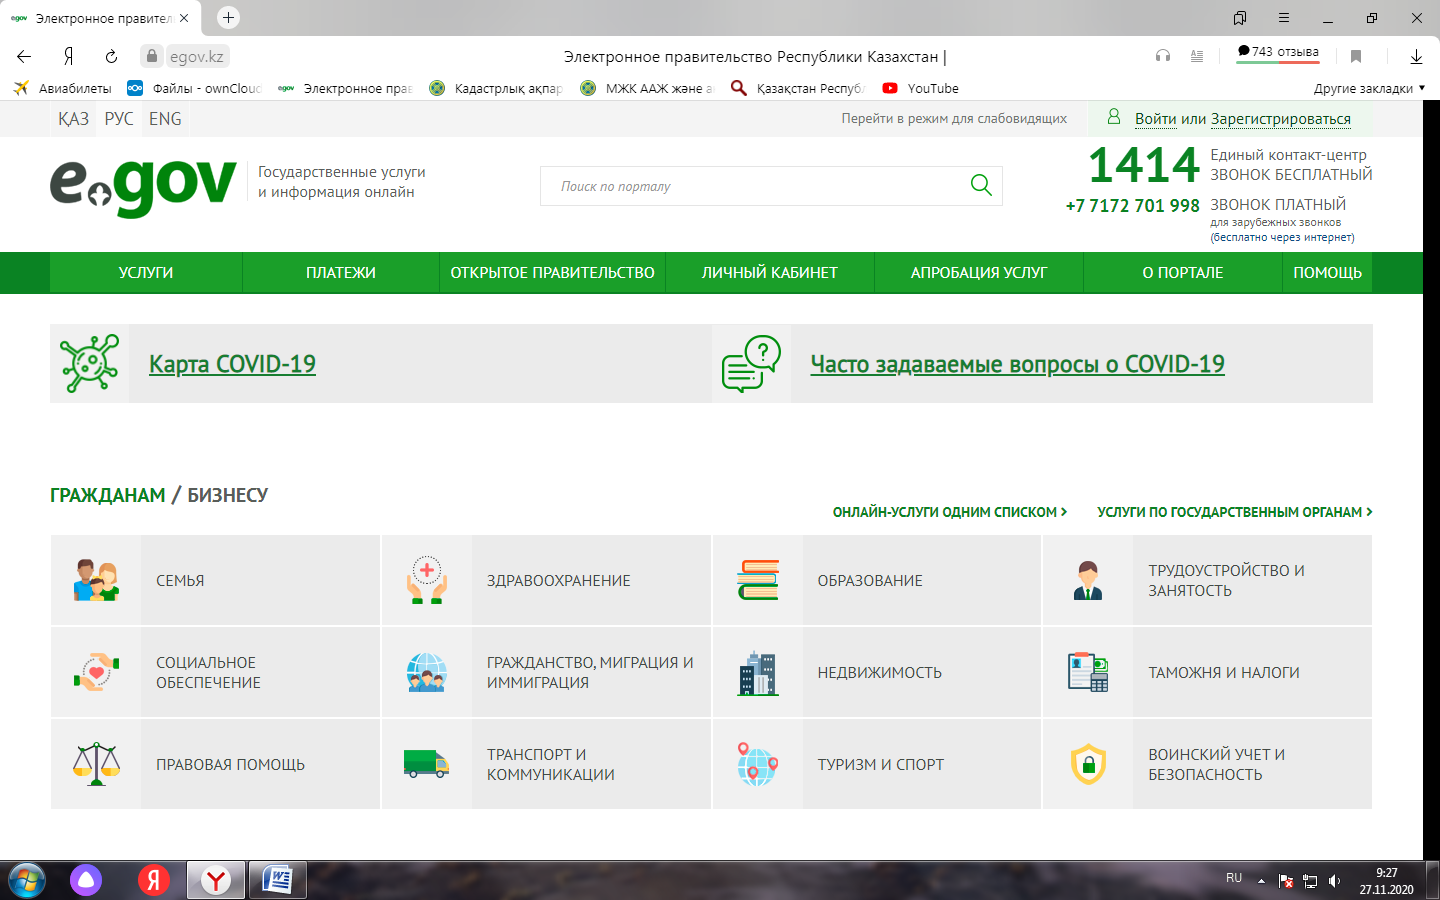Click the Transport truck icon

426,764
